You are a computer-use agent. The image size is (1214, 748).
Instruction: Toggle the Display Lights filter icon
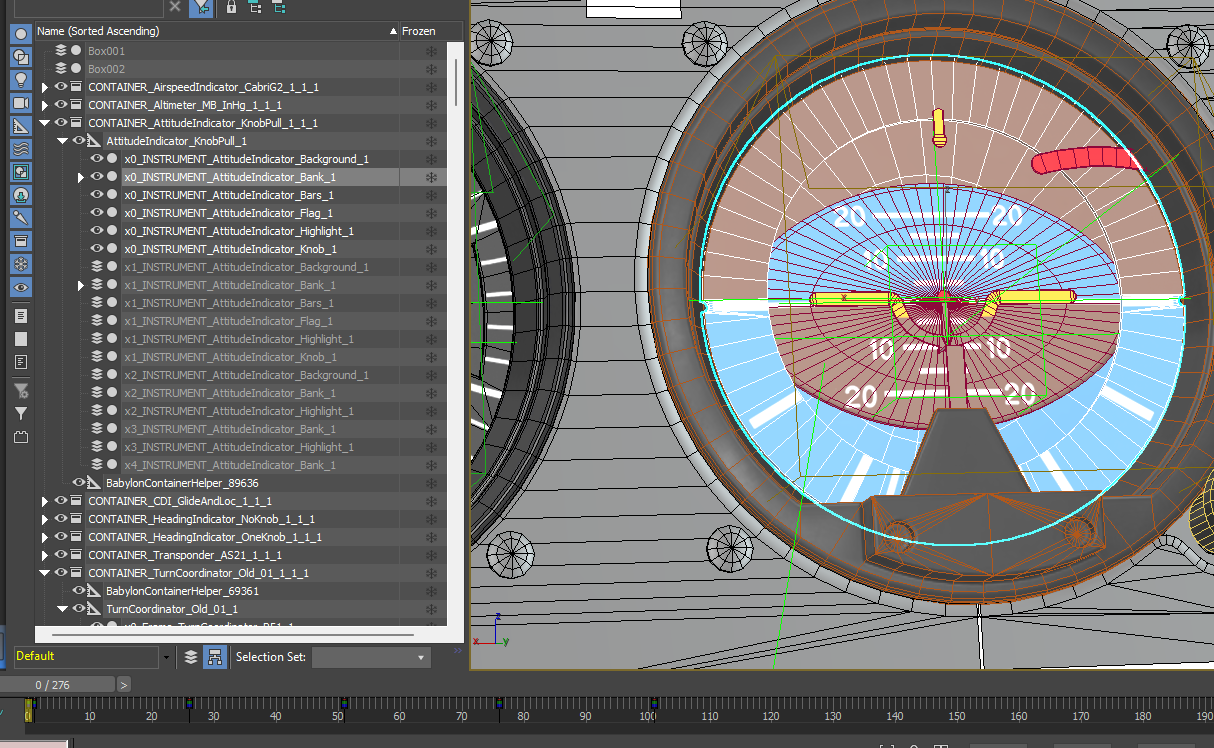coord(20,79)
